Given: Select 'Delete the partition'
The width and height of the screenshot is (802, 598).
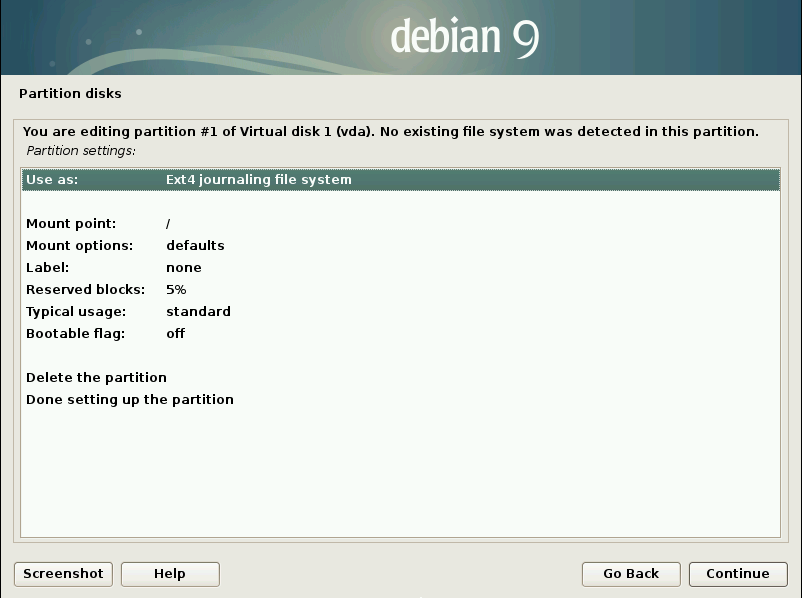Looking at the screenshot, I should (96, 378).
